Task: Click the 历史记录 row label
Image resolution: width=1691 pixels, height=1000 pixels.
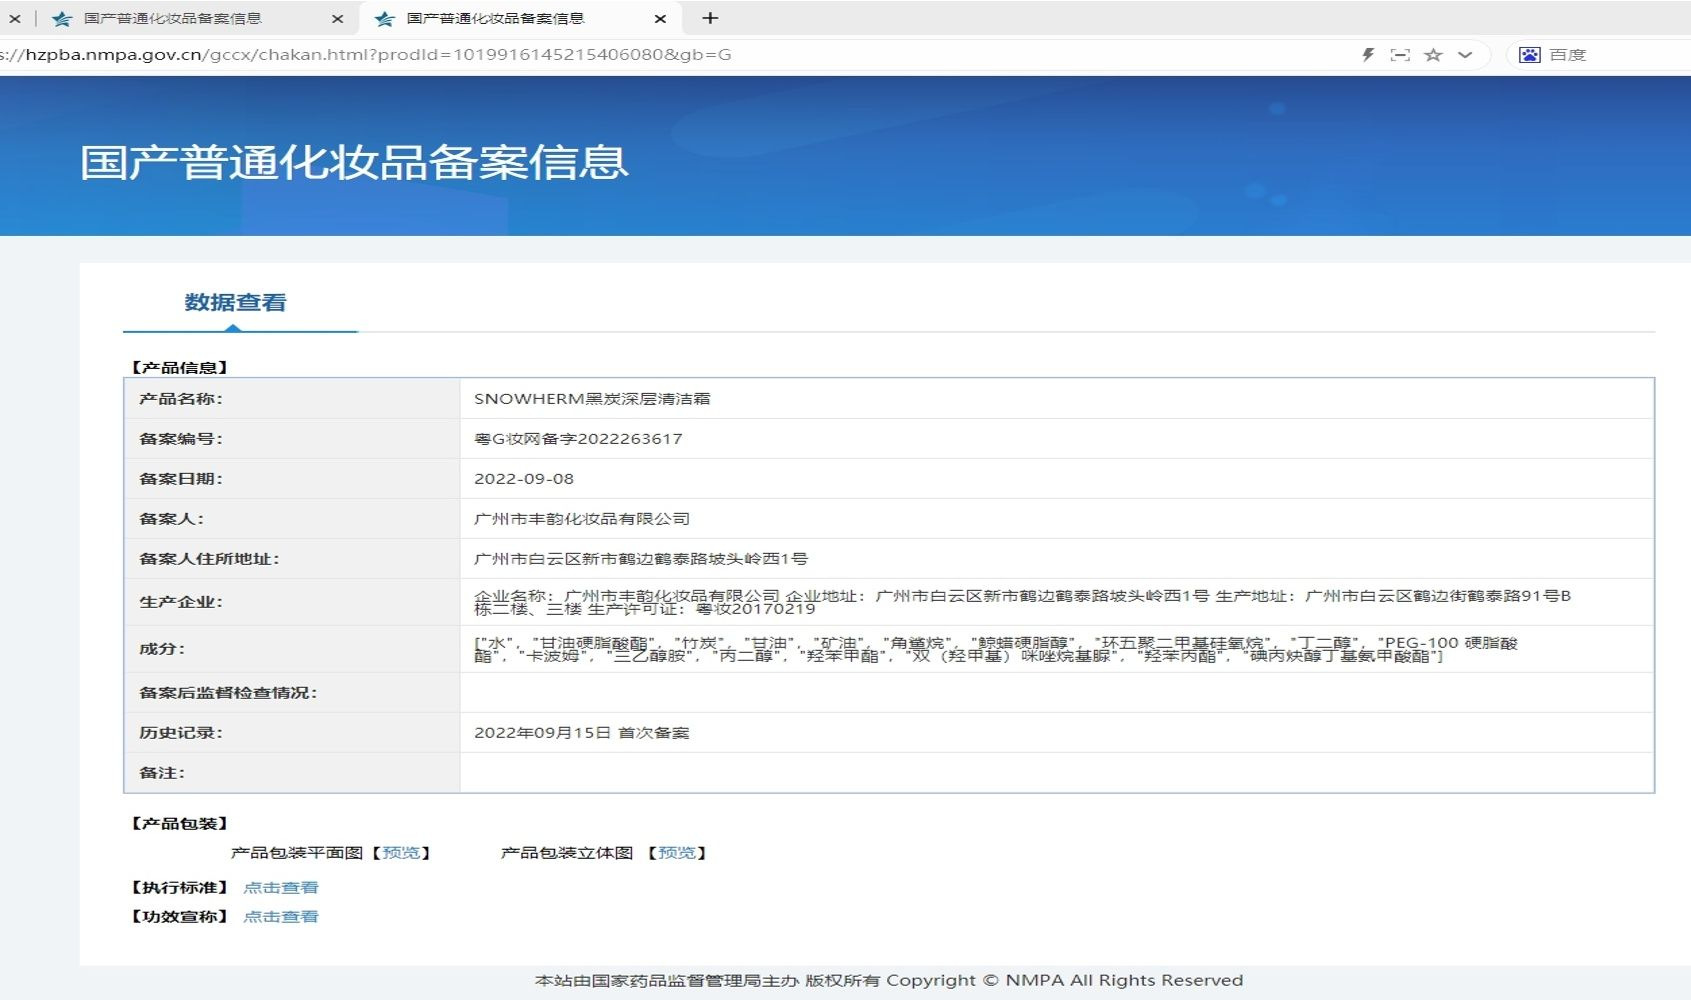Action: (181, 733)
